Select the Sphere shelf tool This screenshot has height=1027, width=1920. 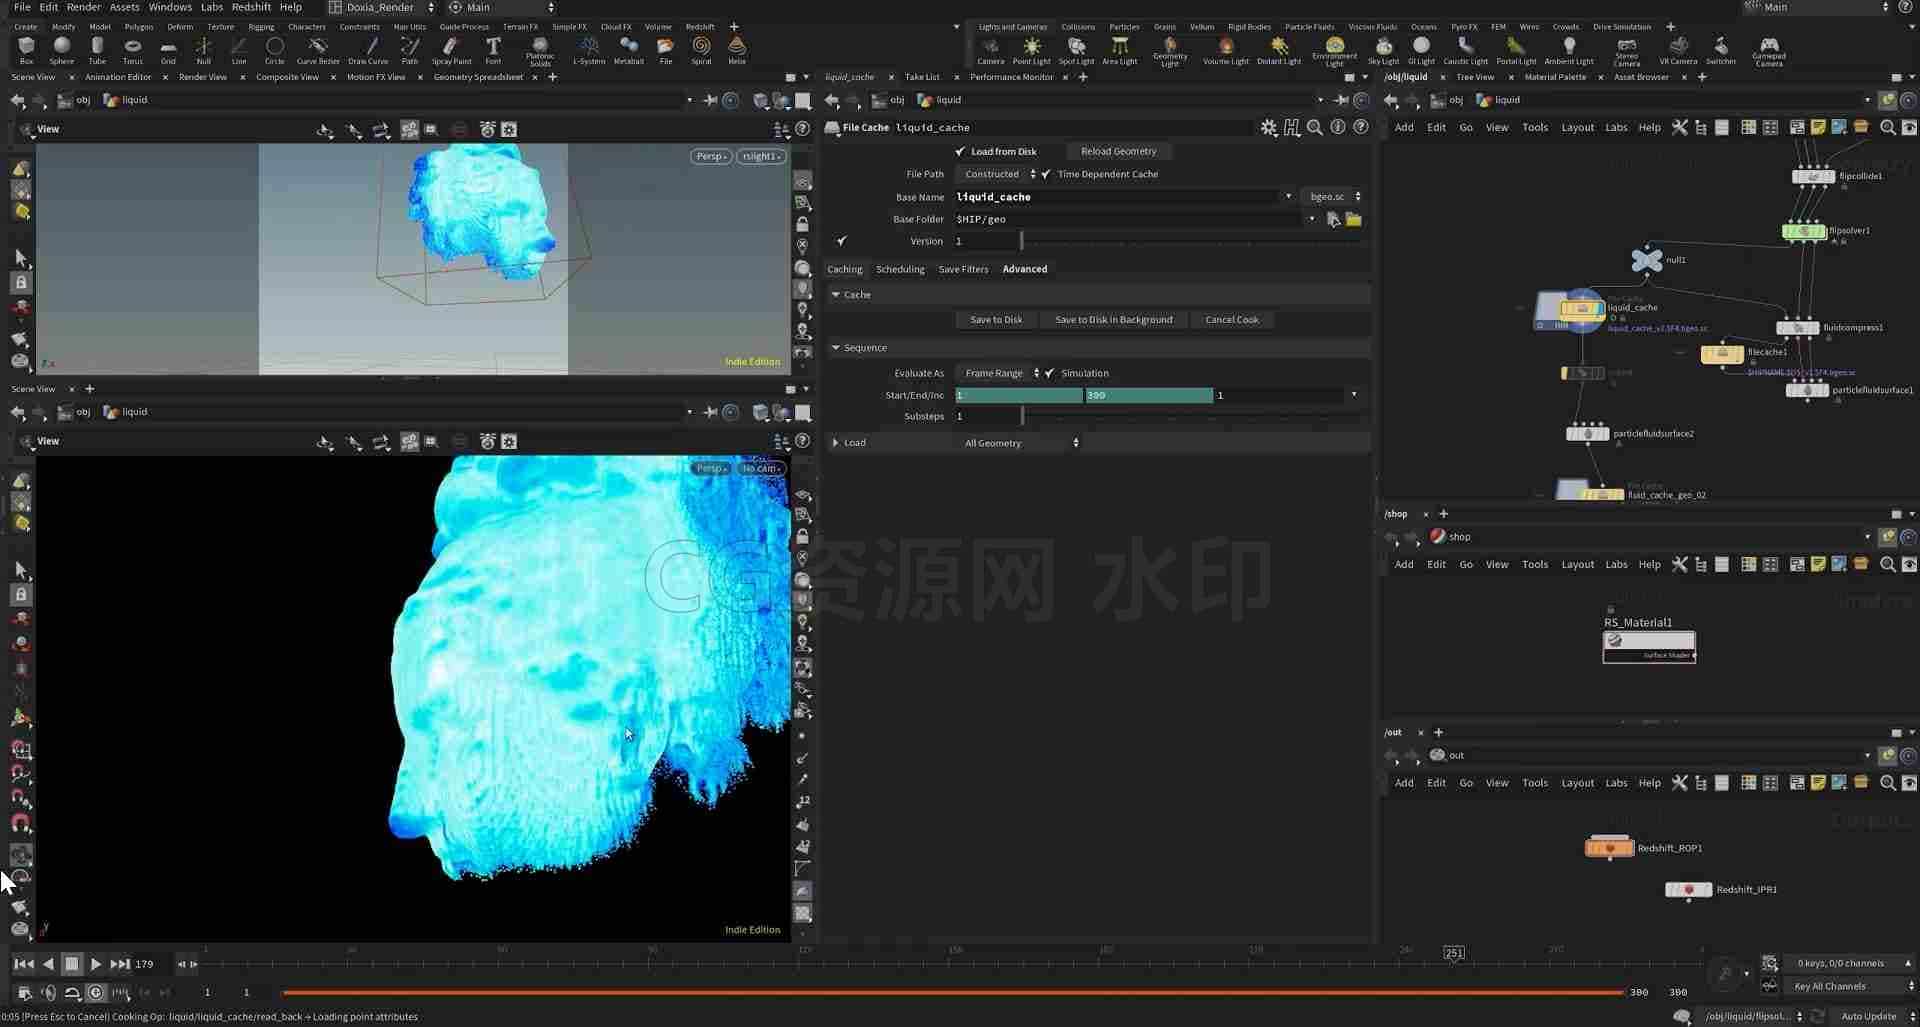pos(62,50)
